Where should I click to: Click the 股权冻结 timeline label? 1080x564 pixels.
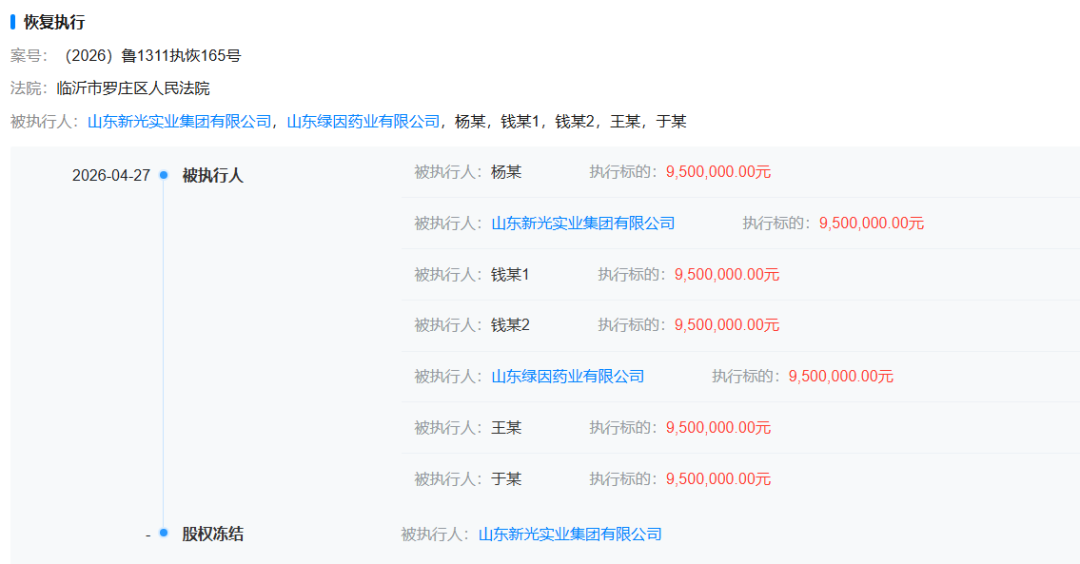(x=212, y=534)
